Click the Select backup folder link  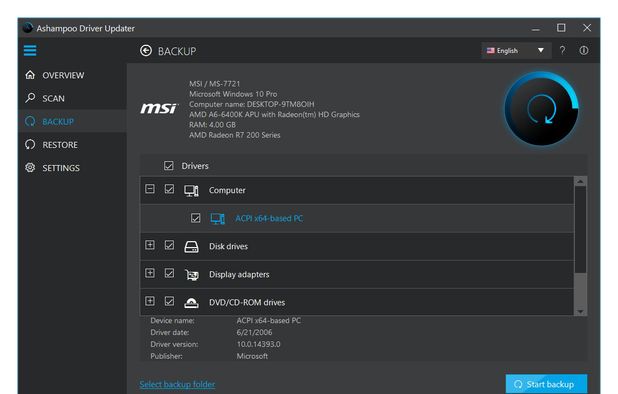(x=177, y=384)
